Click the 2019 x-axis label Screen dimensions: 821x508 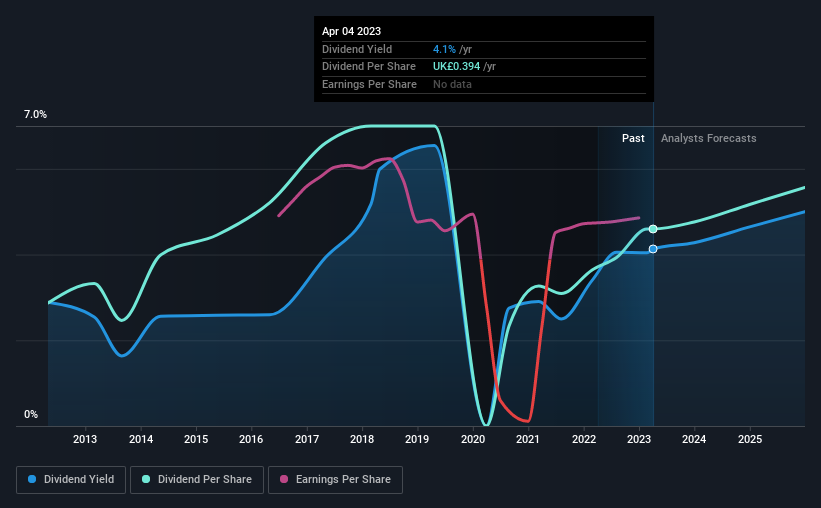(417, 439)
